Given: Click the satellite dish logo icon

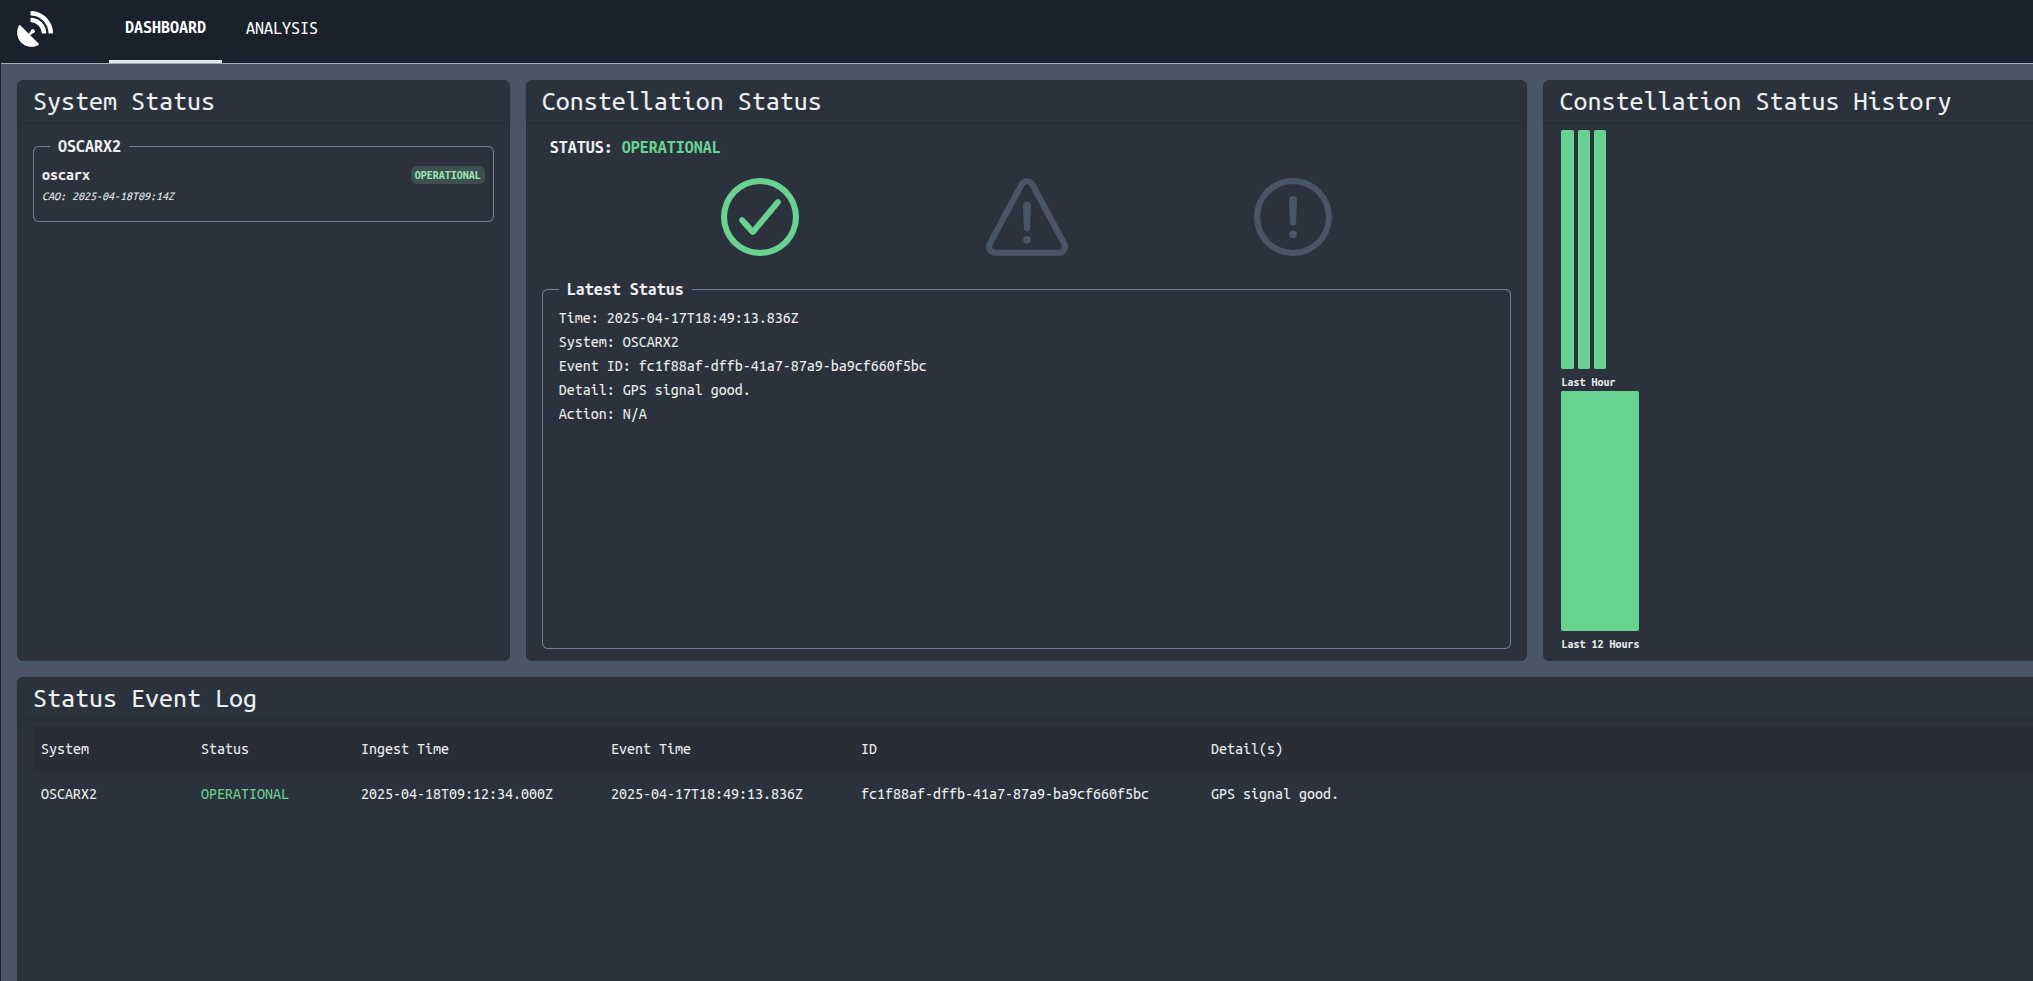Looking at the screenshot, I should click(x=35, y=29).
